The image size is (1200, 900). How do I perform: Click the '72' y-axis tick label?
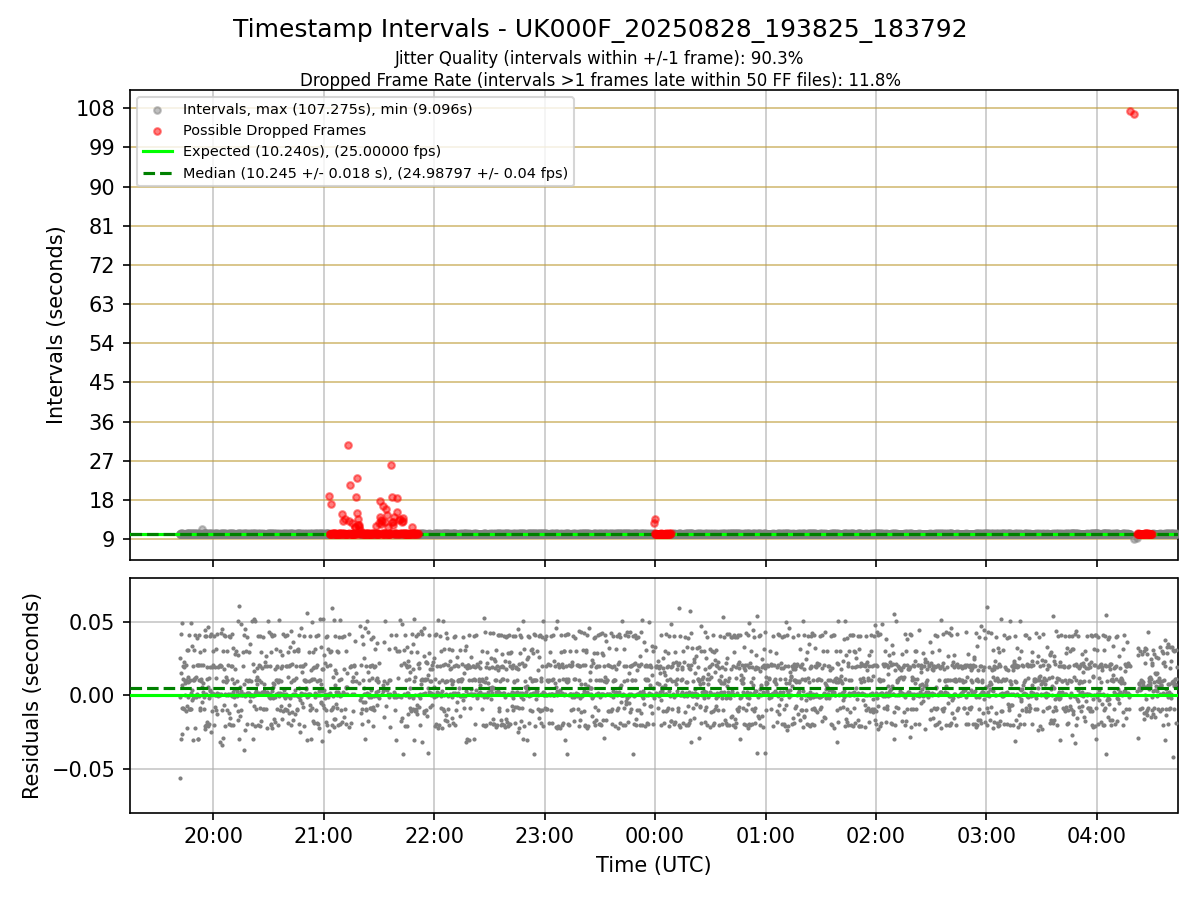[x=102, y=265]
